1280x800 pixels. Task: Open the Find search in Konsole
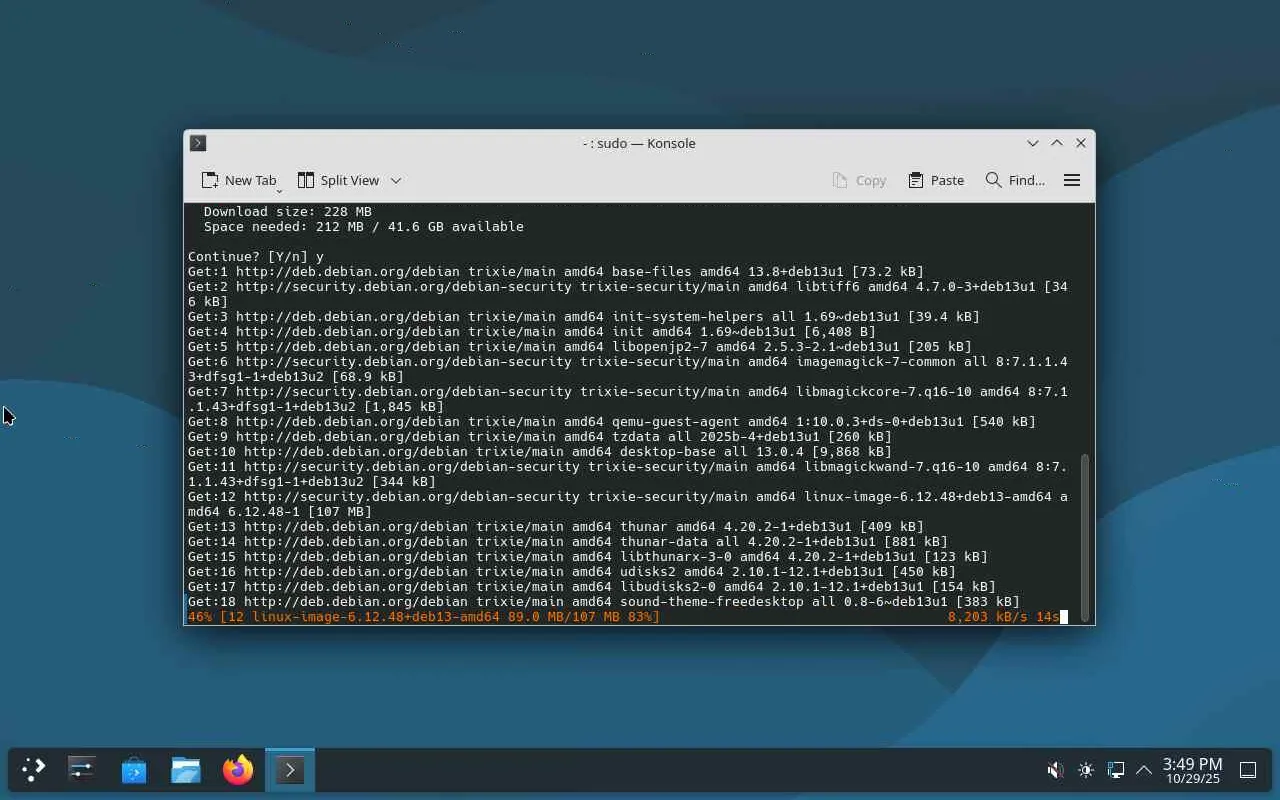pos(1015,180)
